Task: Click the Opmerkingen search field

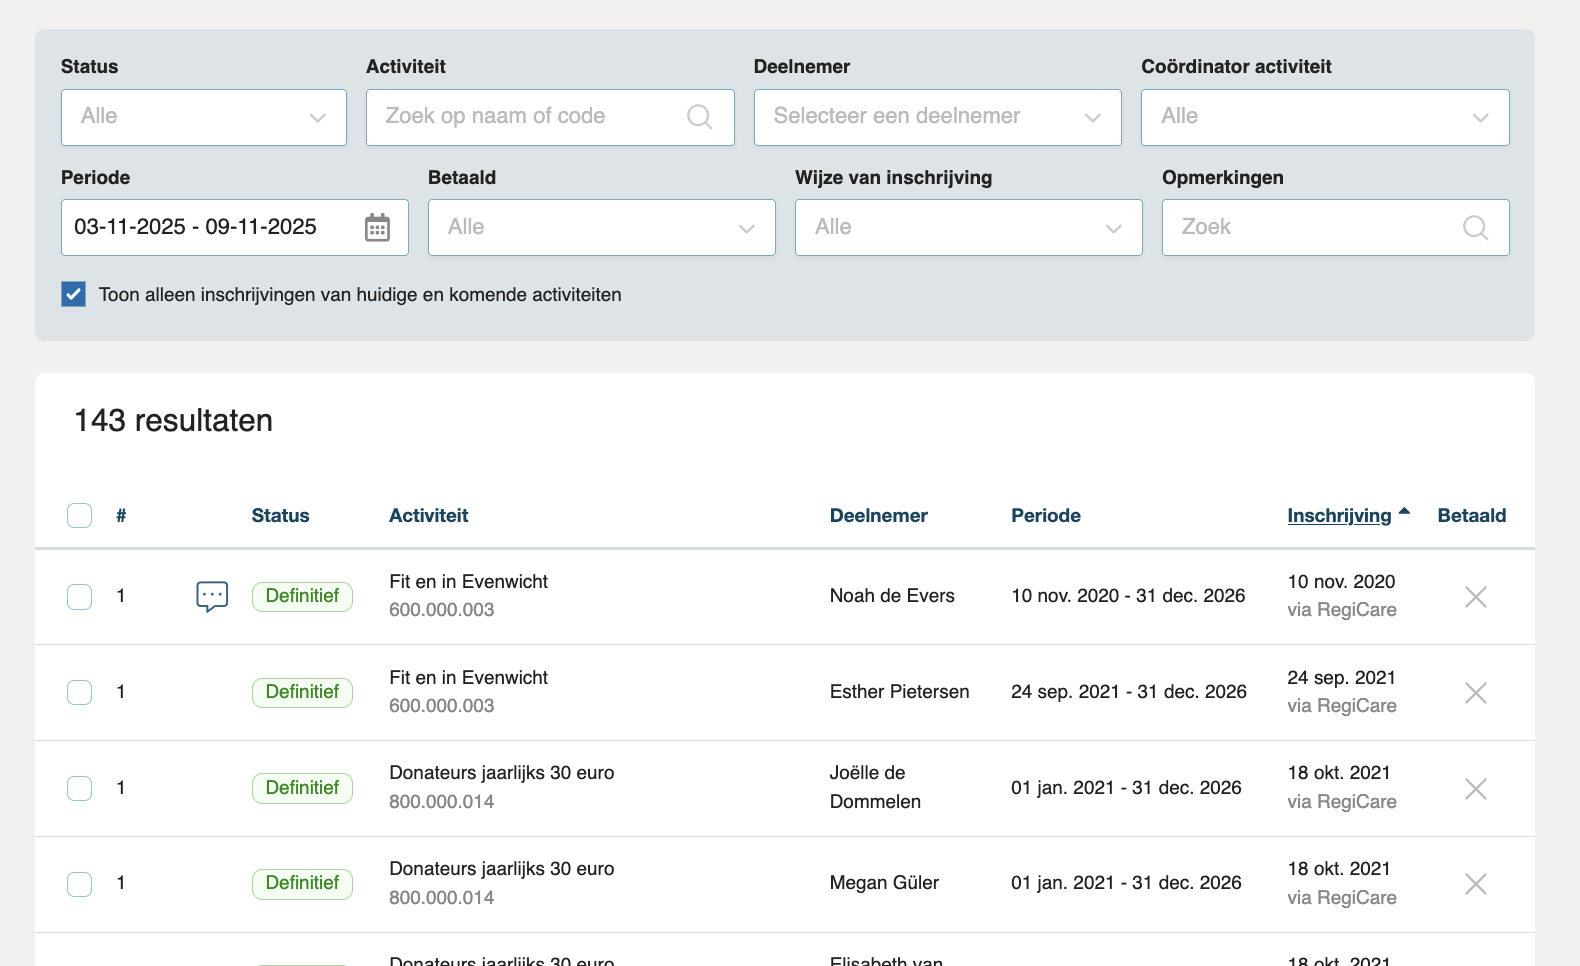Action: pos(1336,227)
